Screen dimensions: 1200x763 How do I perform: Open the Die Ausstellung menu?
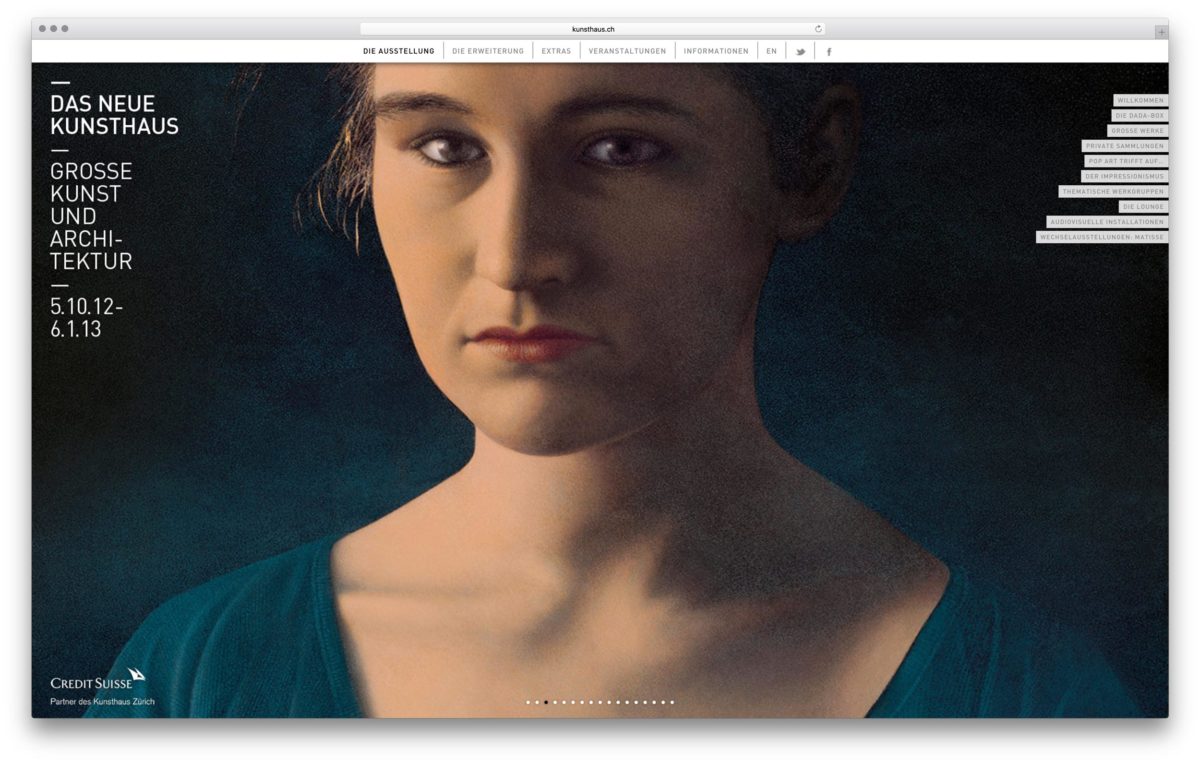click(x=398, y=51)
